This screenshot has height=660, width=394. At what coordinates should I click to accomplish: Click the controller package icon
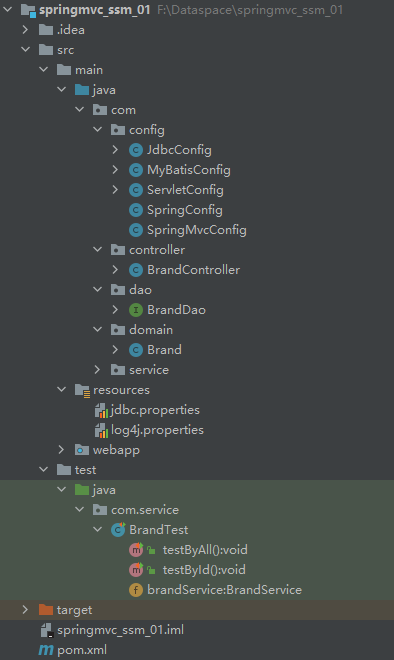click(x=118, y=250)
